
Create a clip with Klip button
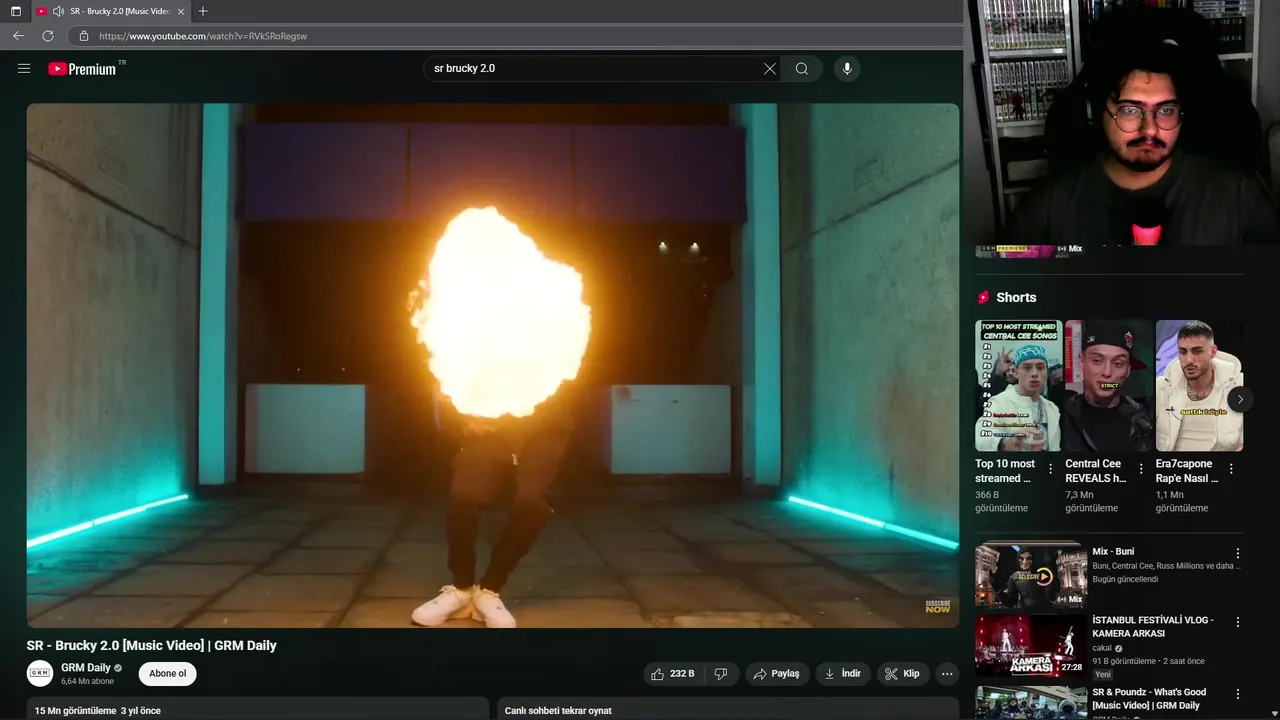pyautogui.click(x=903, y=674)
